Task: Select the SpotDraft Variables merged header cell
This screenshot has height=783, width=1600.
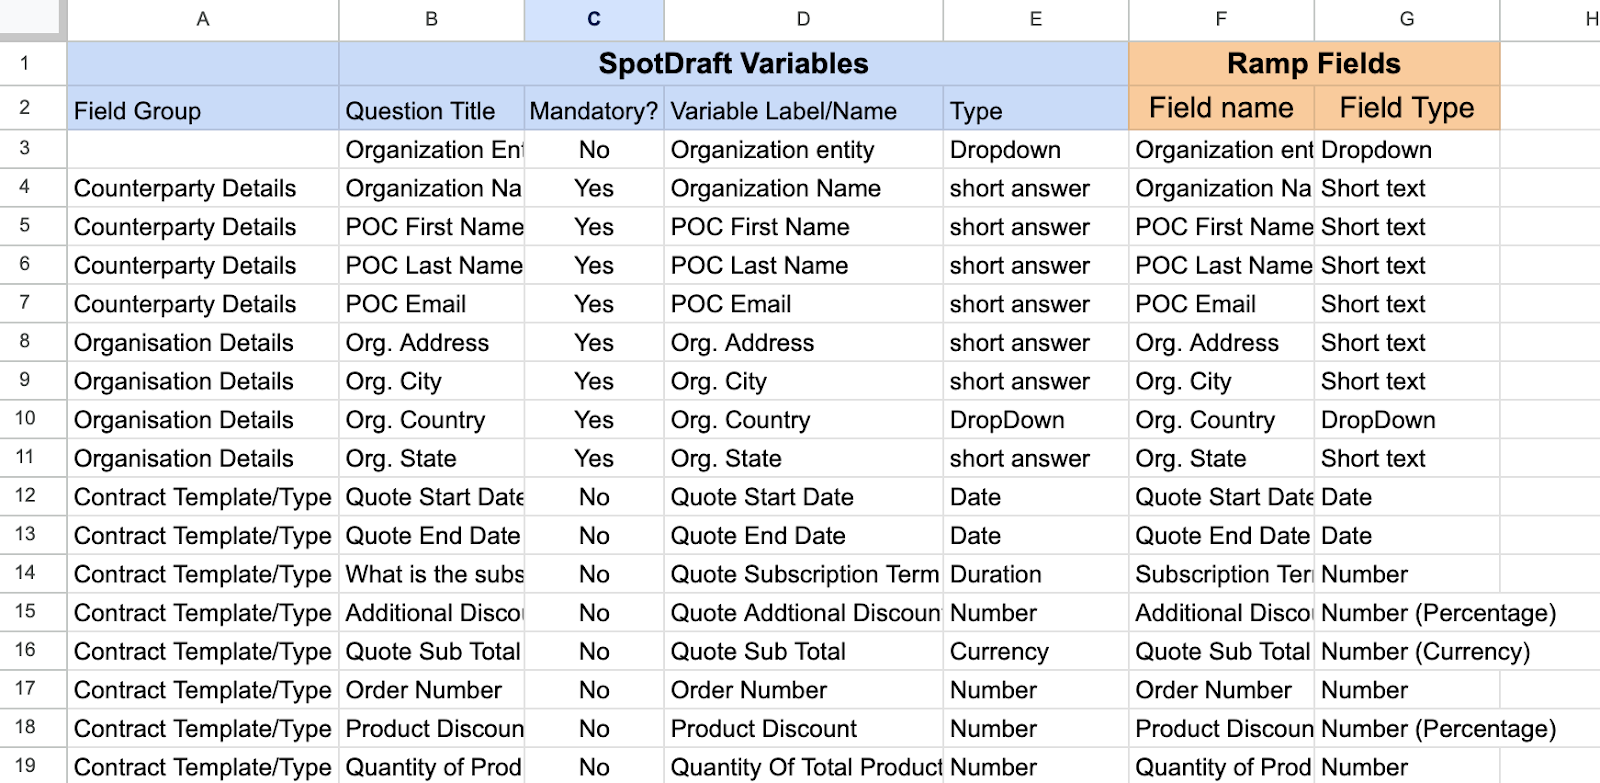Action: click(733, 64)
